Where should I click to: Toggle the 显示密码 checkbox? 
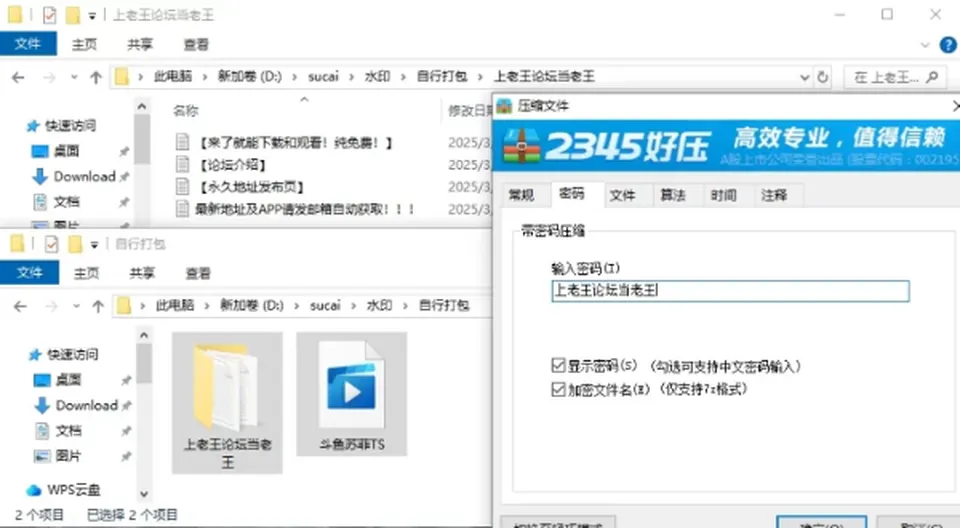[558, 366]
